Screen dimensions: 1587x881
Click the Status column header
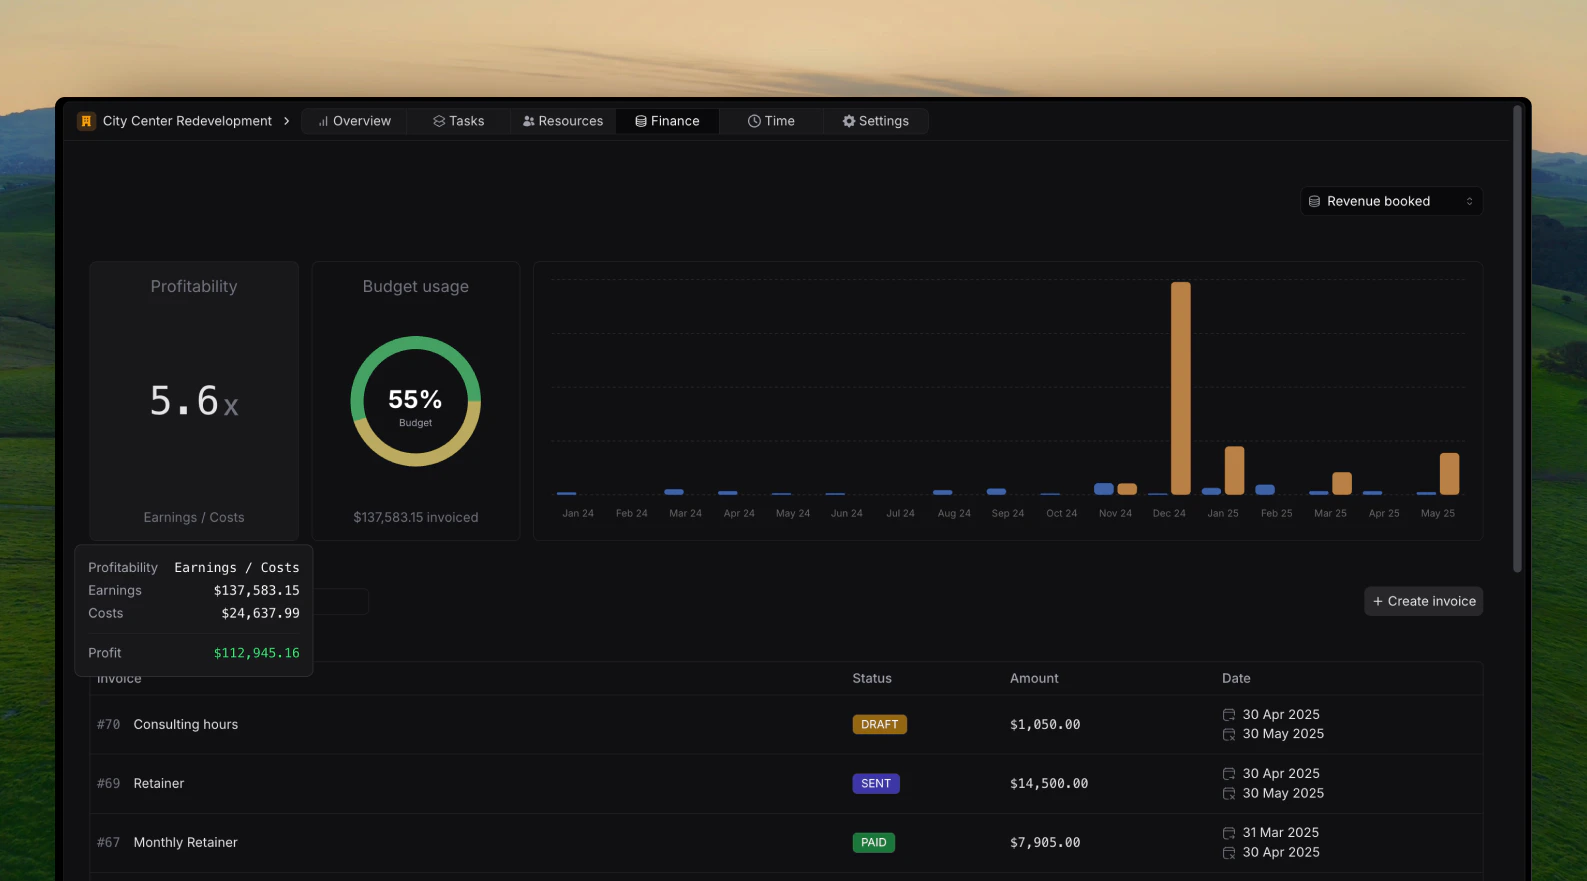[x=872, y=678]
